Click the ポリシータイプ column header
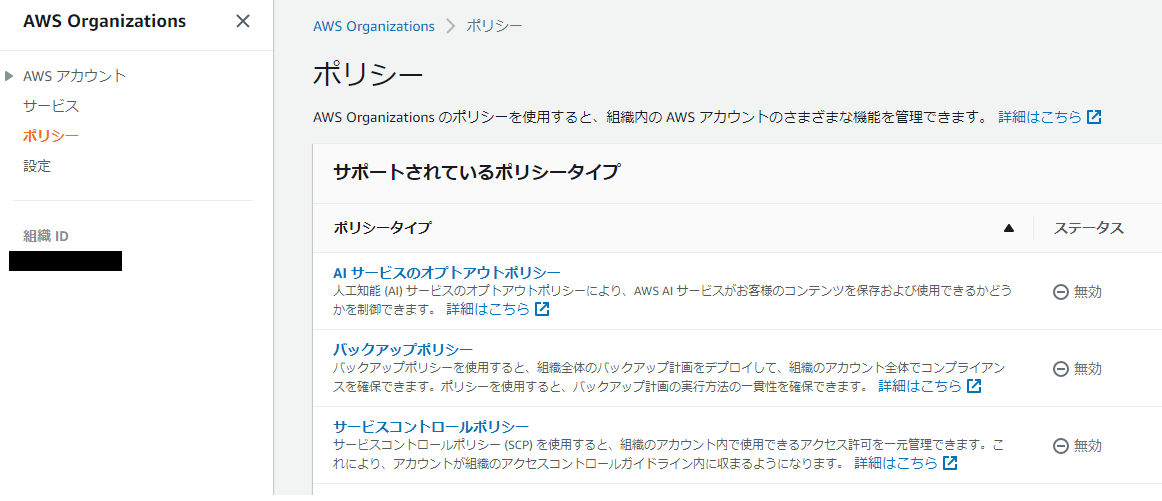The width and height of the screenshot is (1162, 501). pos(382,228)
